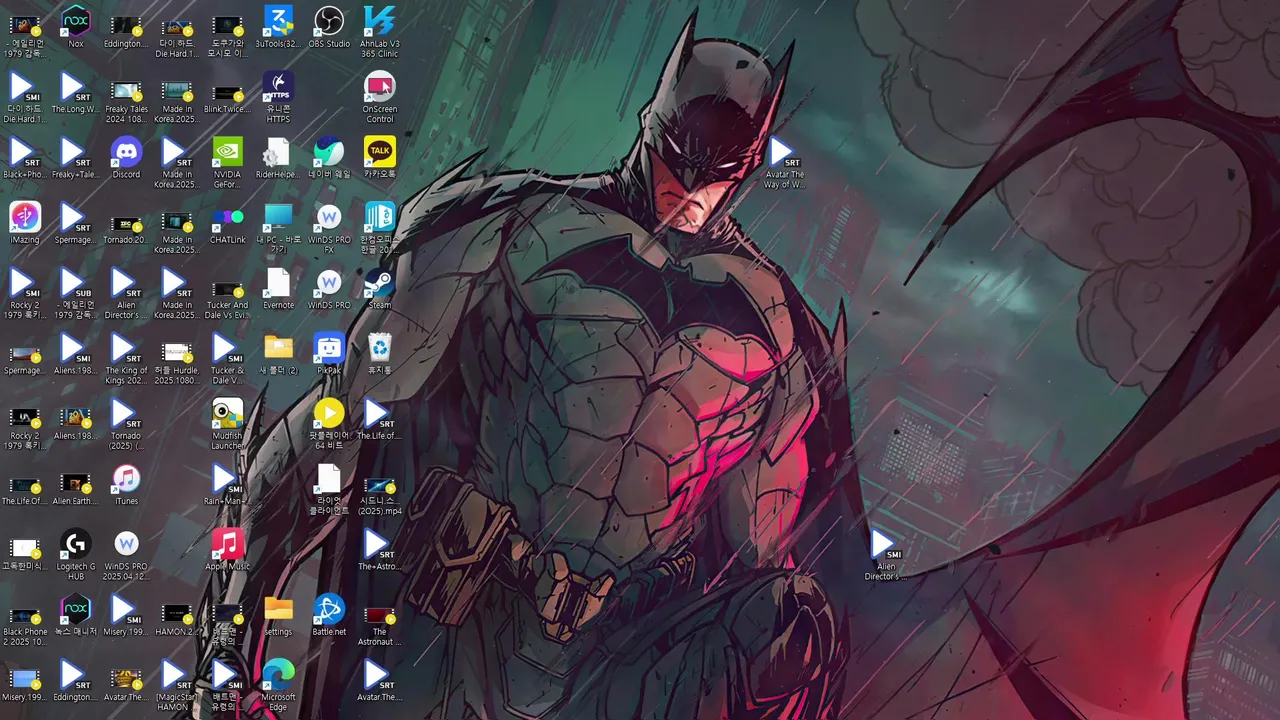Viewport: 1280px width, 720px height.
Task: Select the [MagicStar] HAMON SRT file
Action: (x=177, y=685)
